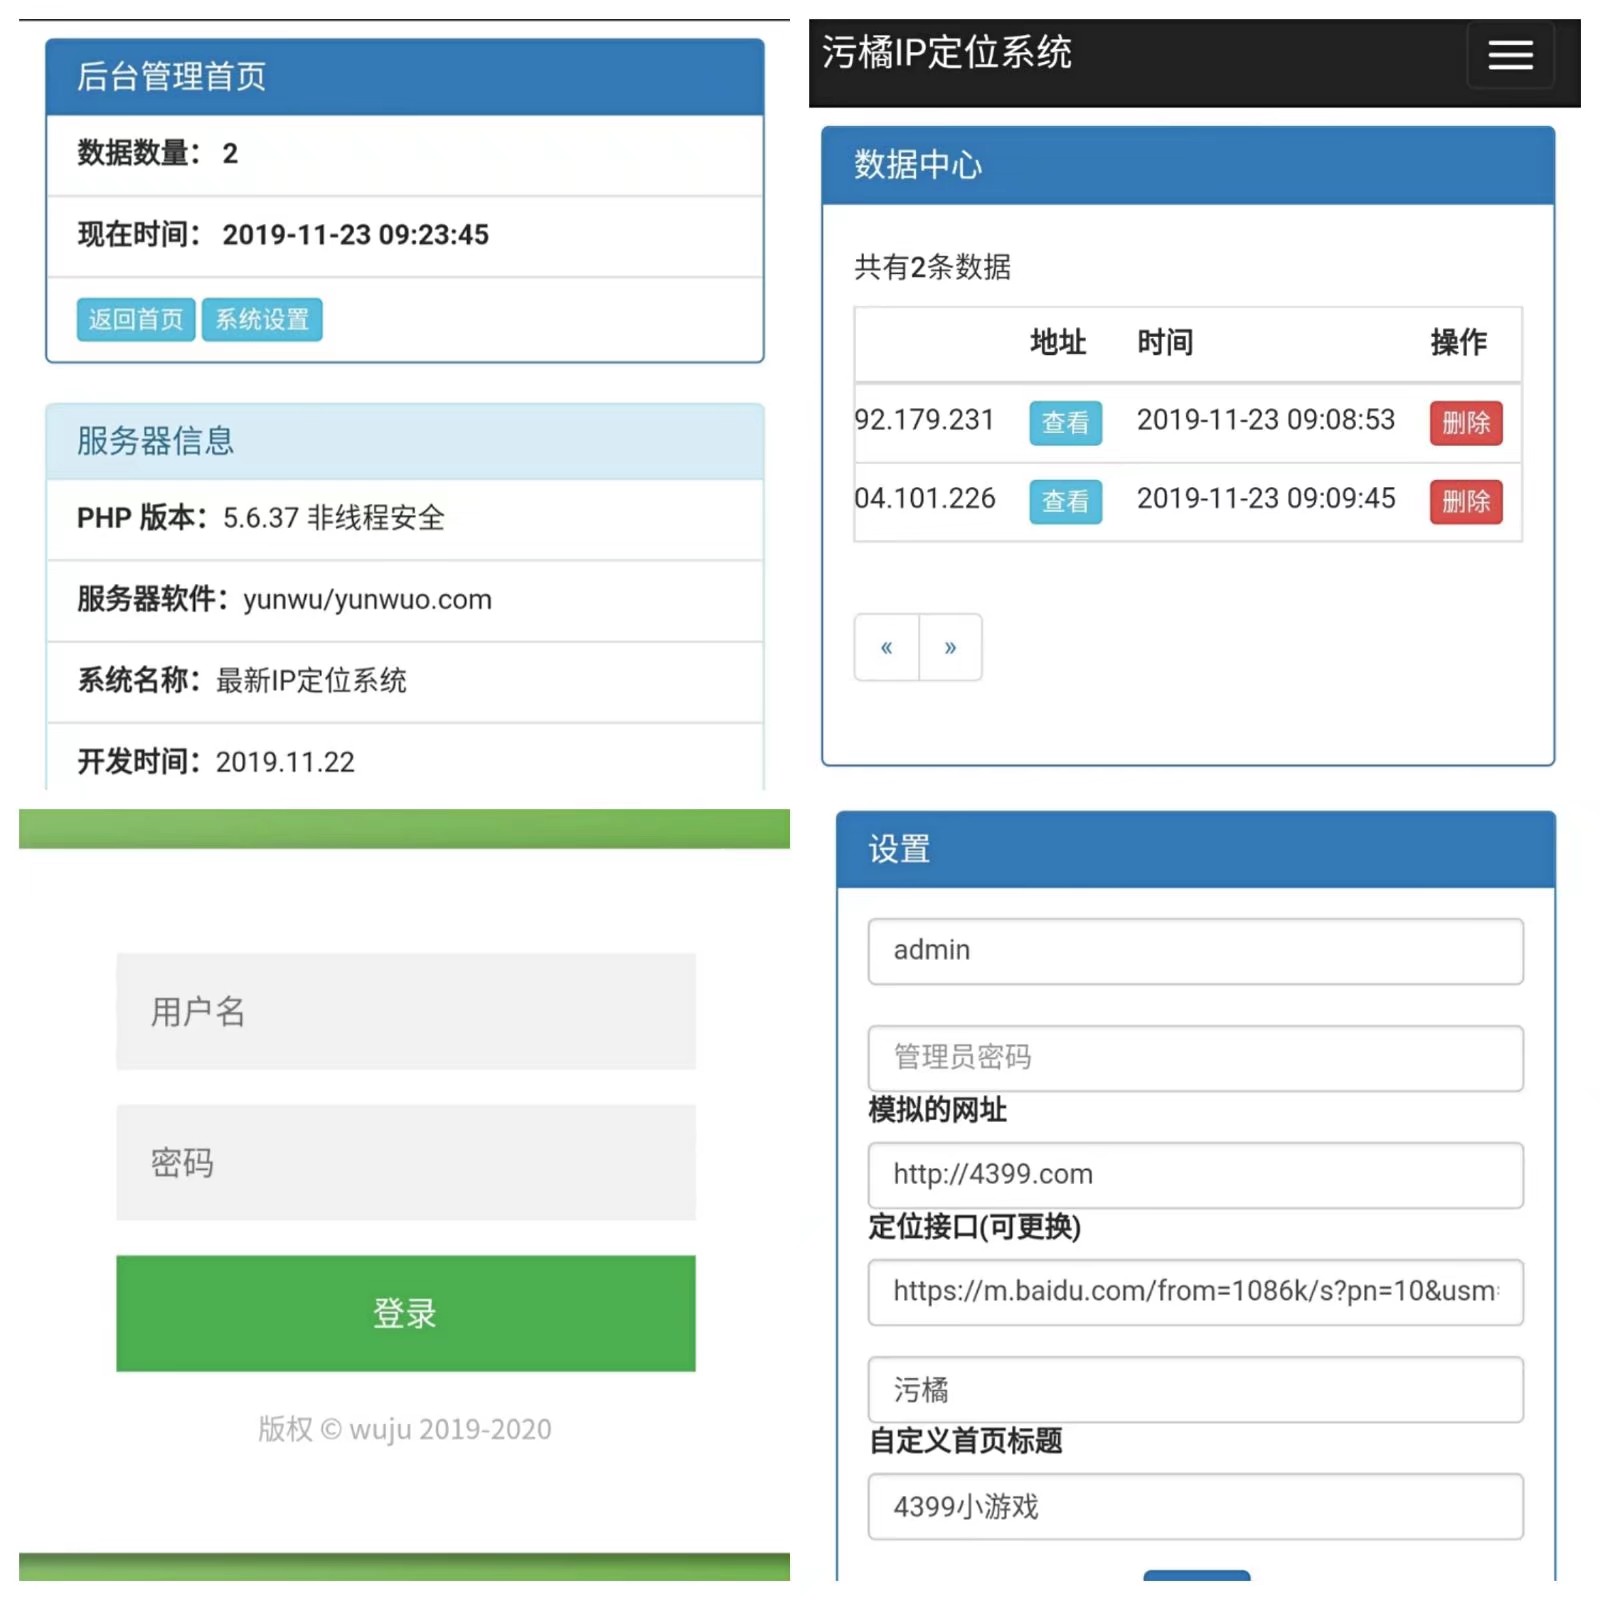Click the 密码 password field
The width and height of the screenshot is (1600, 1600).
coord(405,1162)
